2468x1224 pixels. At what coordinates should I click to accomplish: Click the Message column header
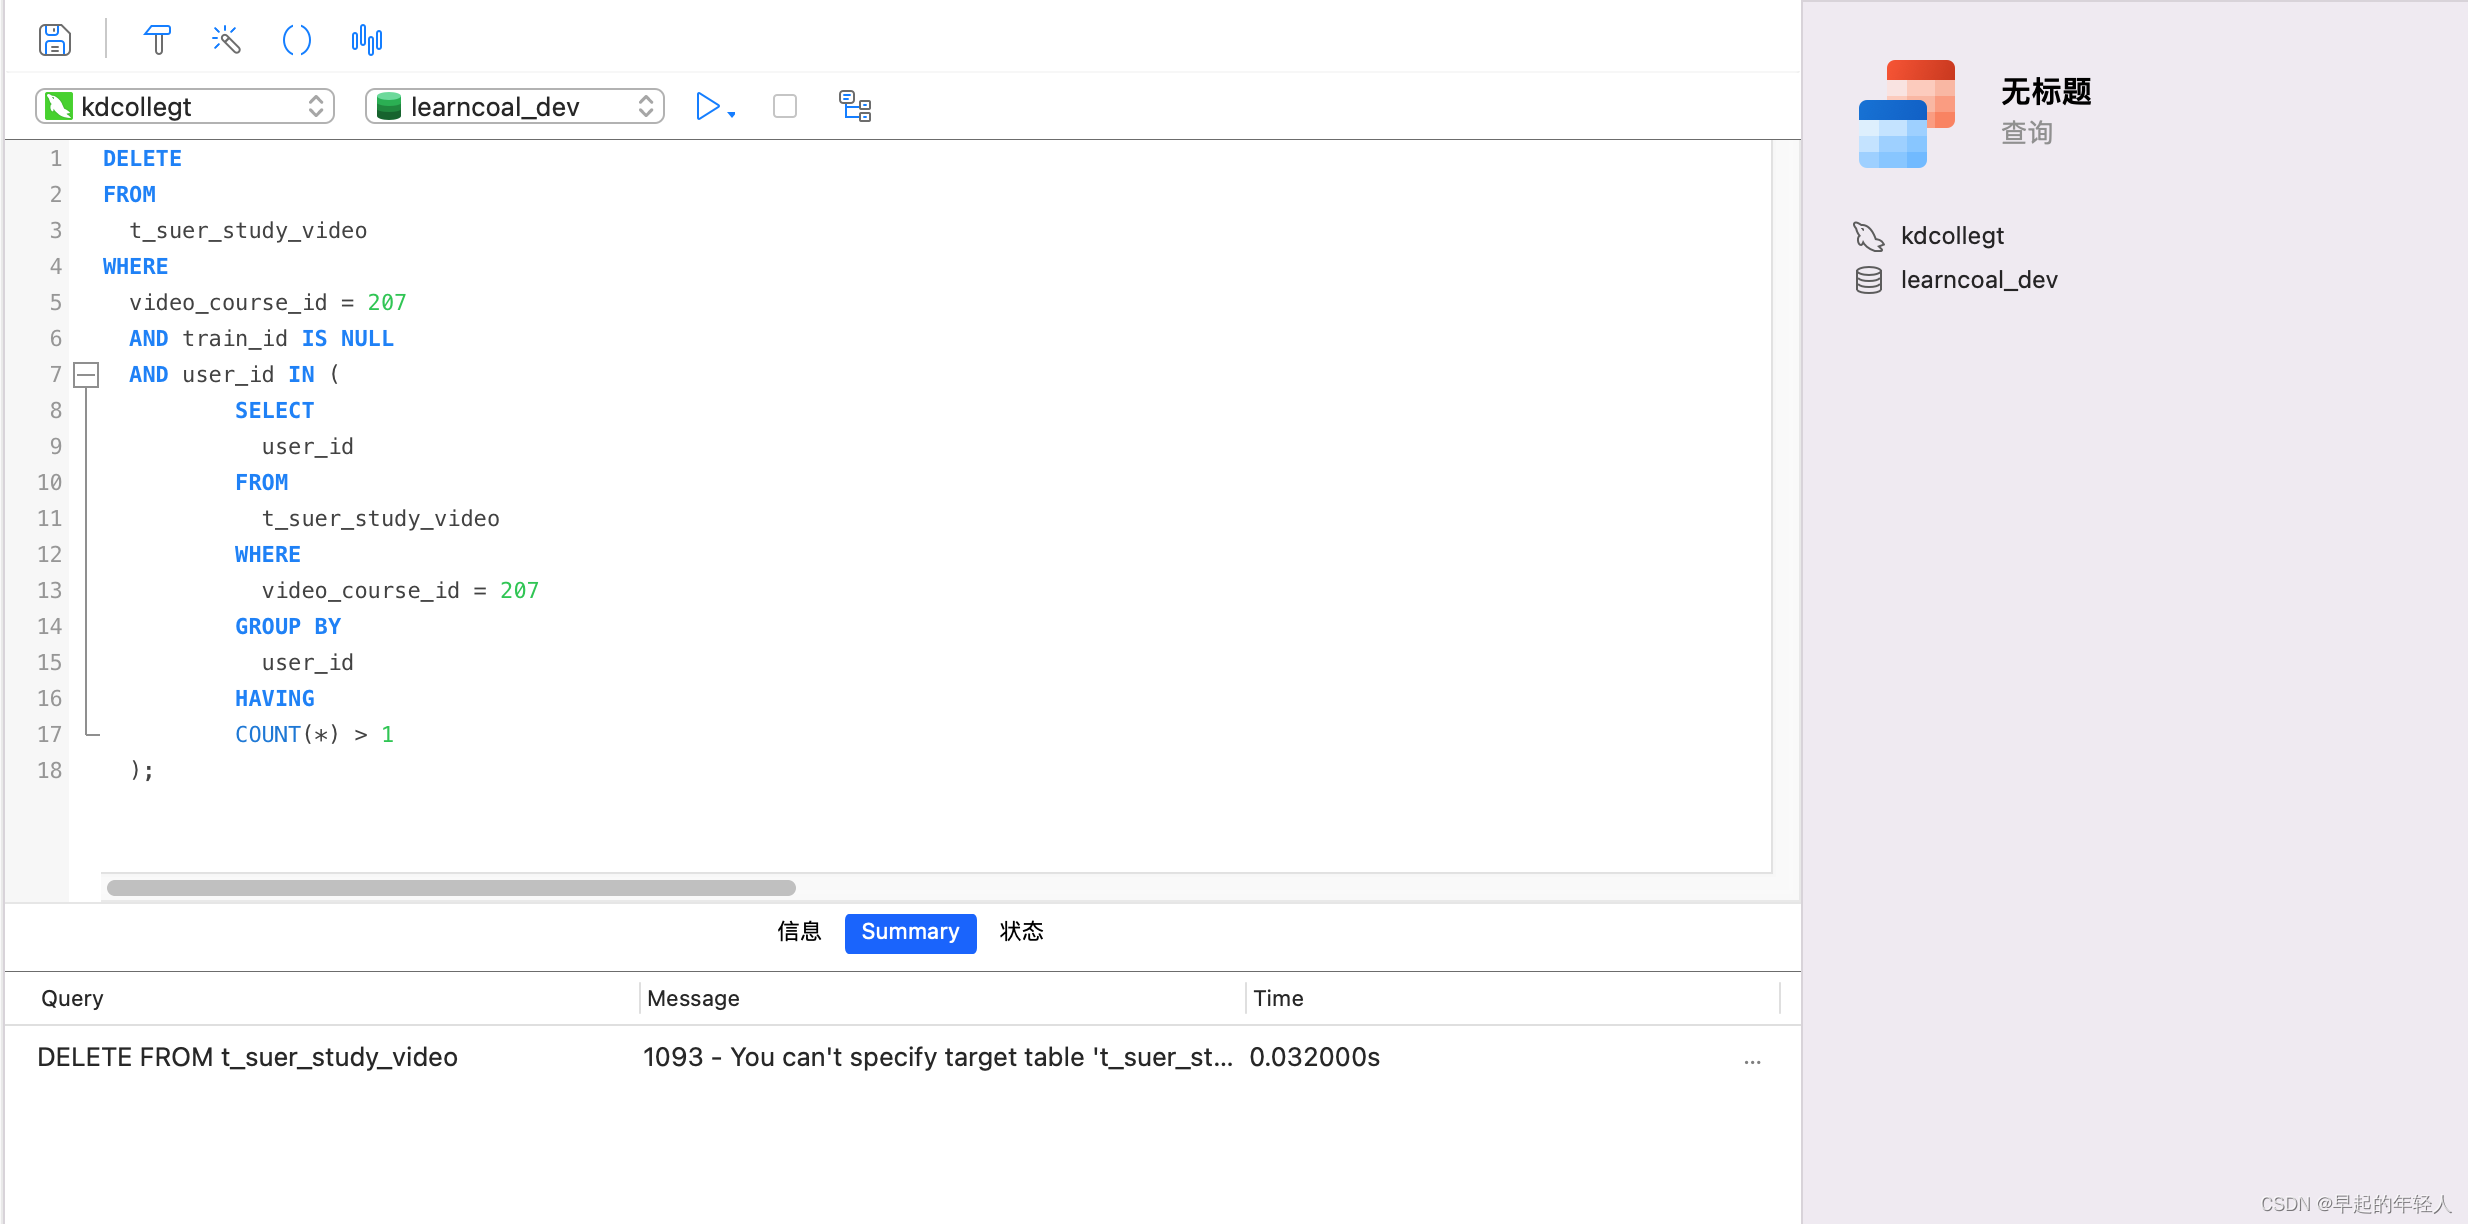693,998
